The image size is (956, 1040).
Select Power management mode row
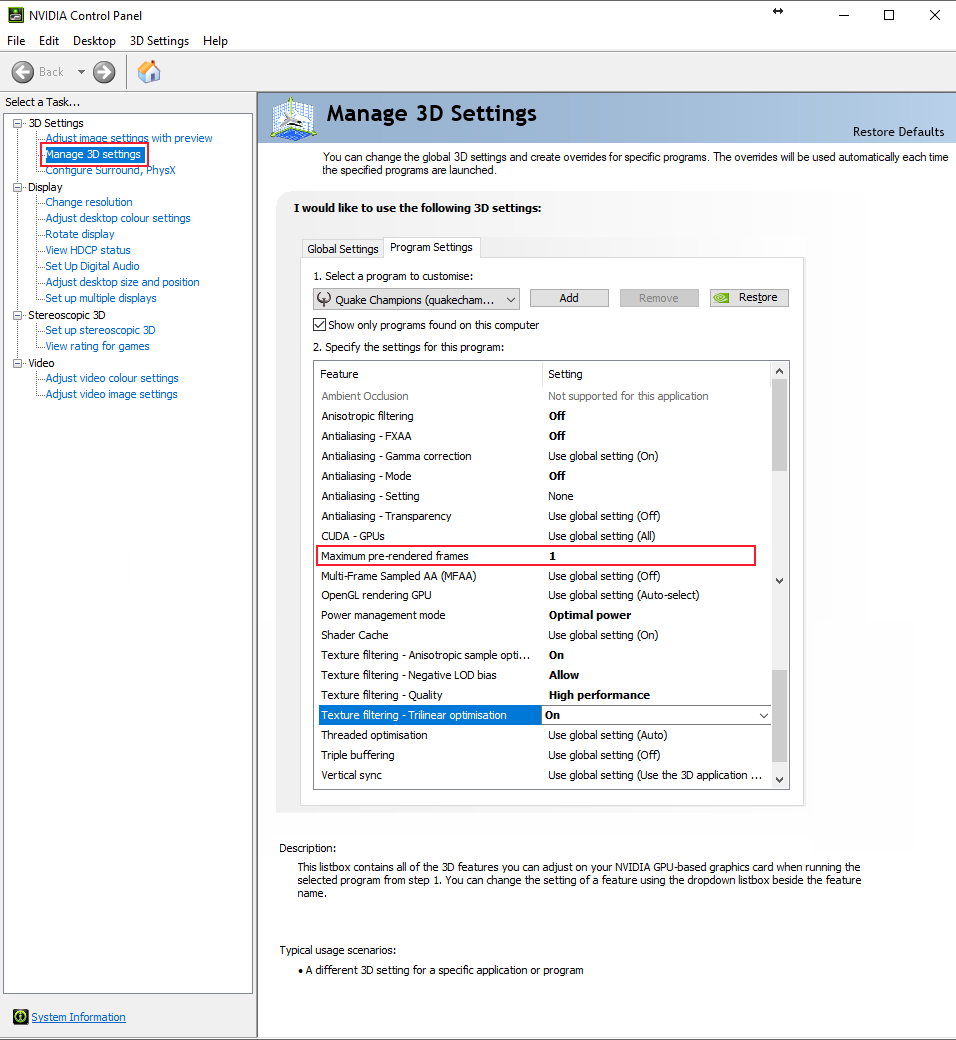(543, 615)
